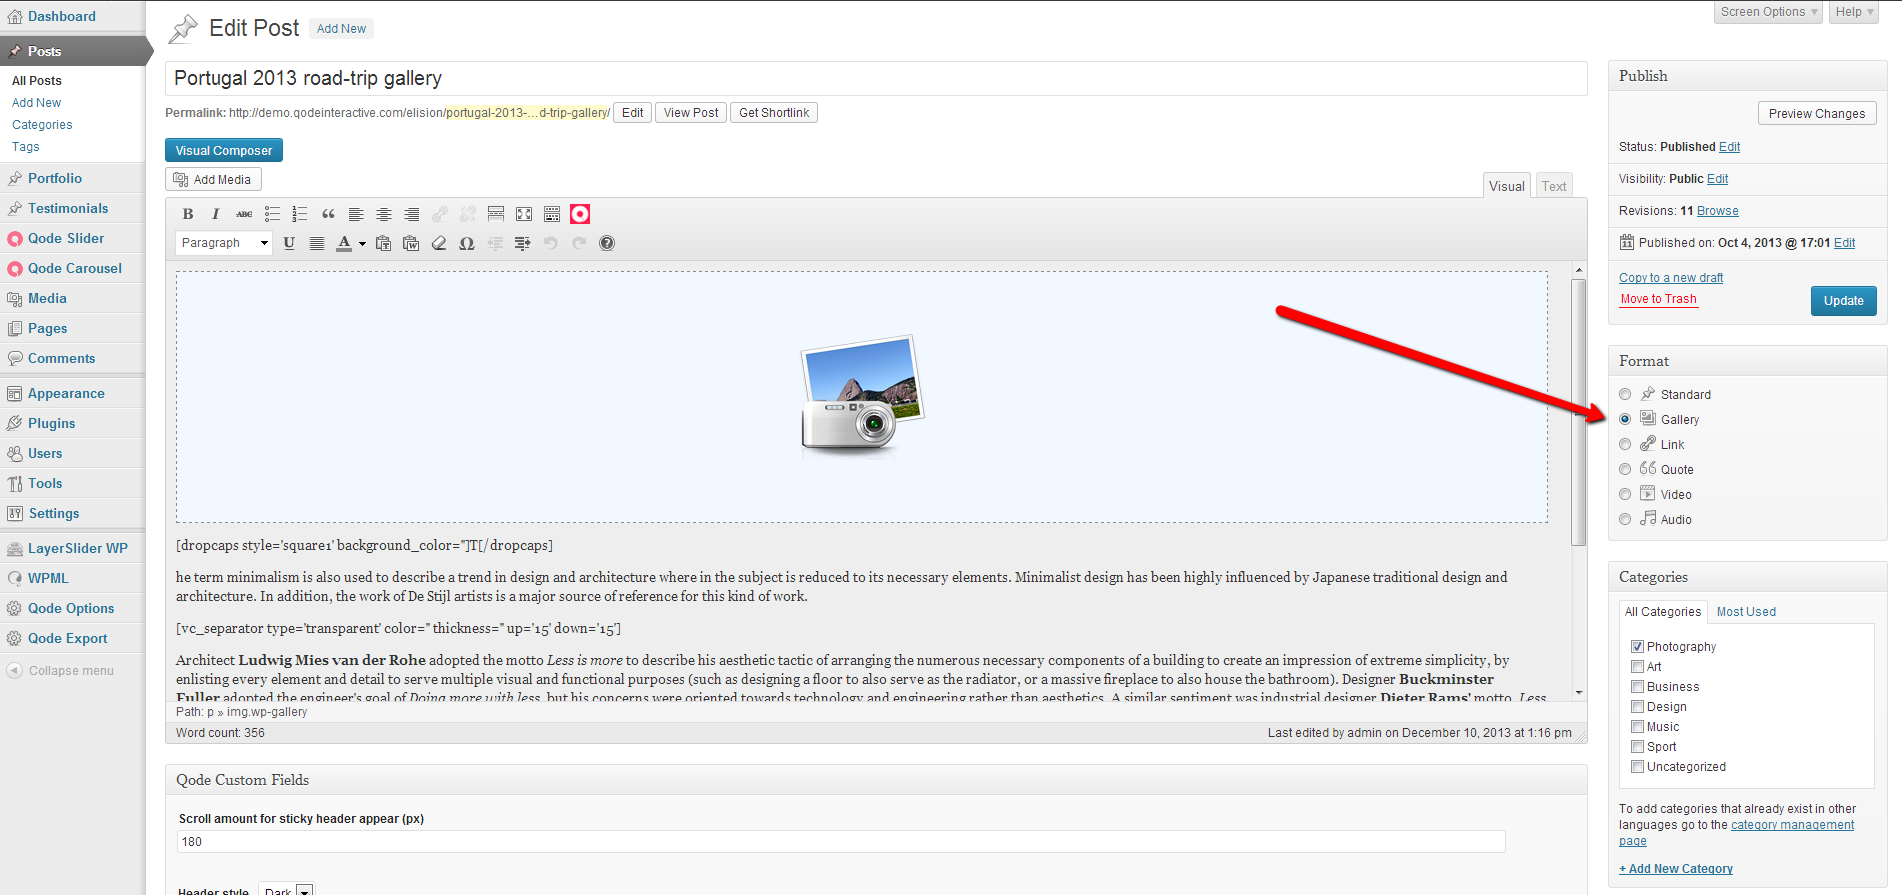Viewport: 1902px width, 895px height.
Task: Open the Paragraph format dropdown
Action: click(x=223, y=243)
